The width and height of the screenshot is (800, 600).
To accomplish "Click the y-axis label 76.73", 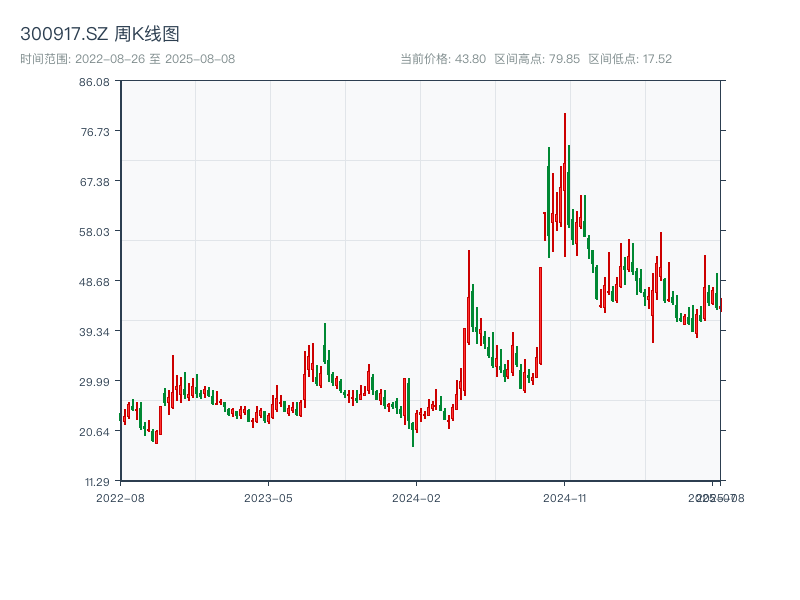I will coord(95,132).
